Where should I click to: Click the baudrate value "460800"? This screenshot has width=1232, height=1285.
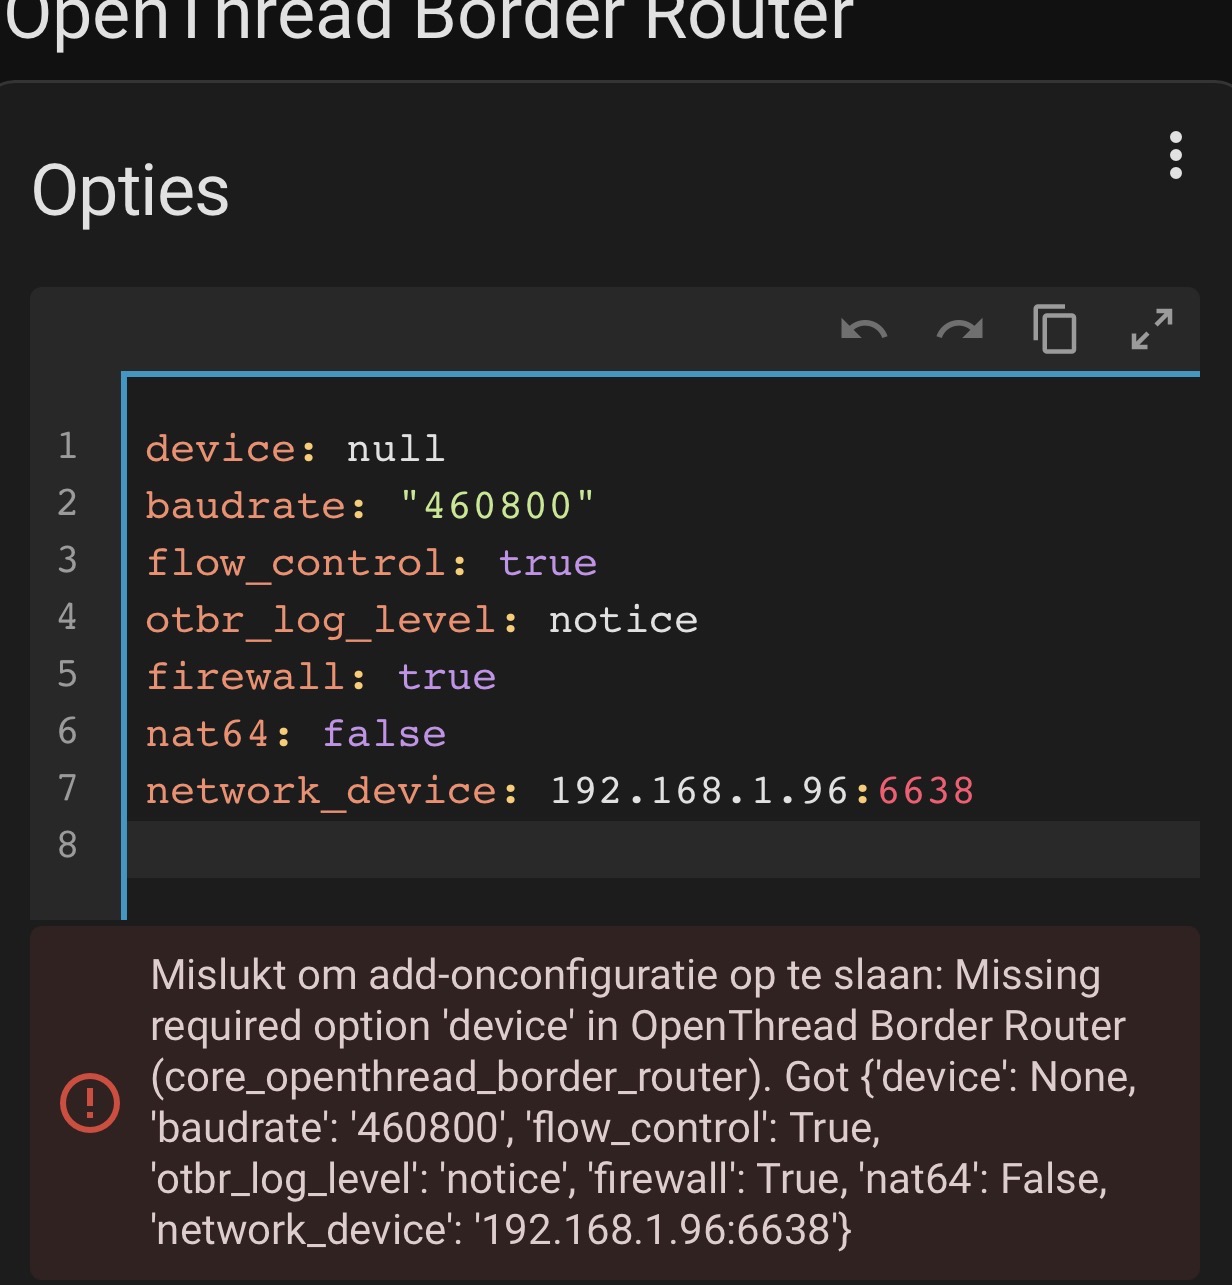pos(497,505)
